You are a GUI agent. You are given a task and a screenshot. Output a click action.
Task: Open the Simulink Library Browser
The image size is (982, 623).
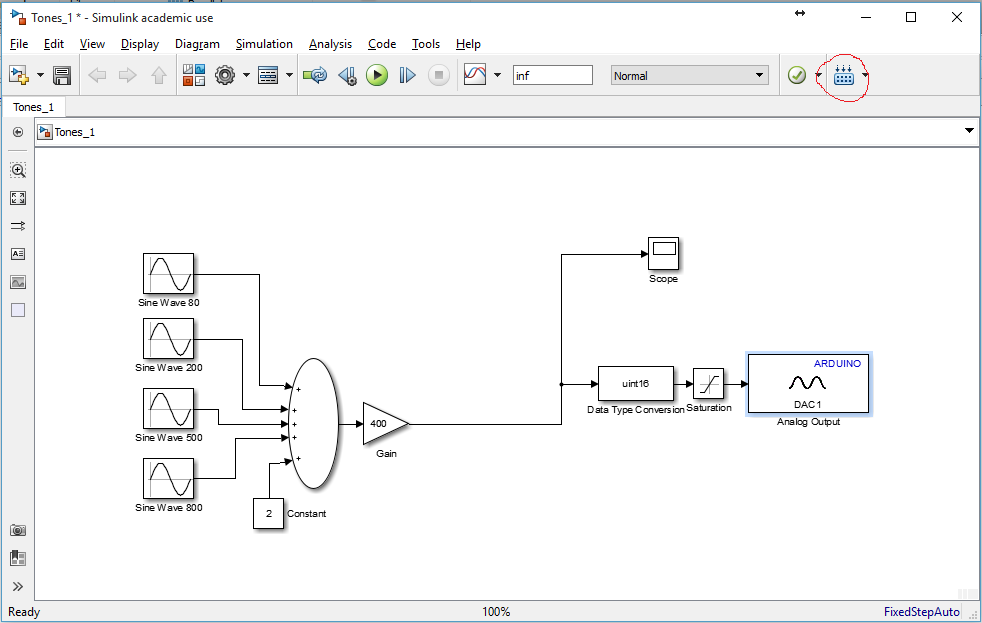[x=193, y=74]
